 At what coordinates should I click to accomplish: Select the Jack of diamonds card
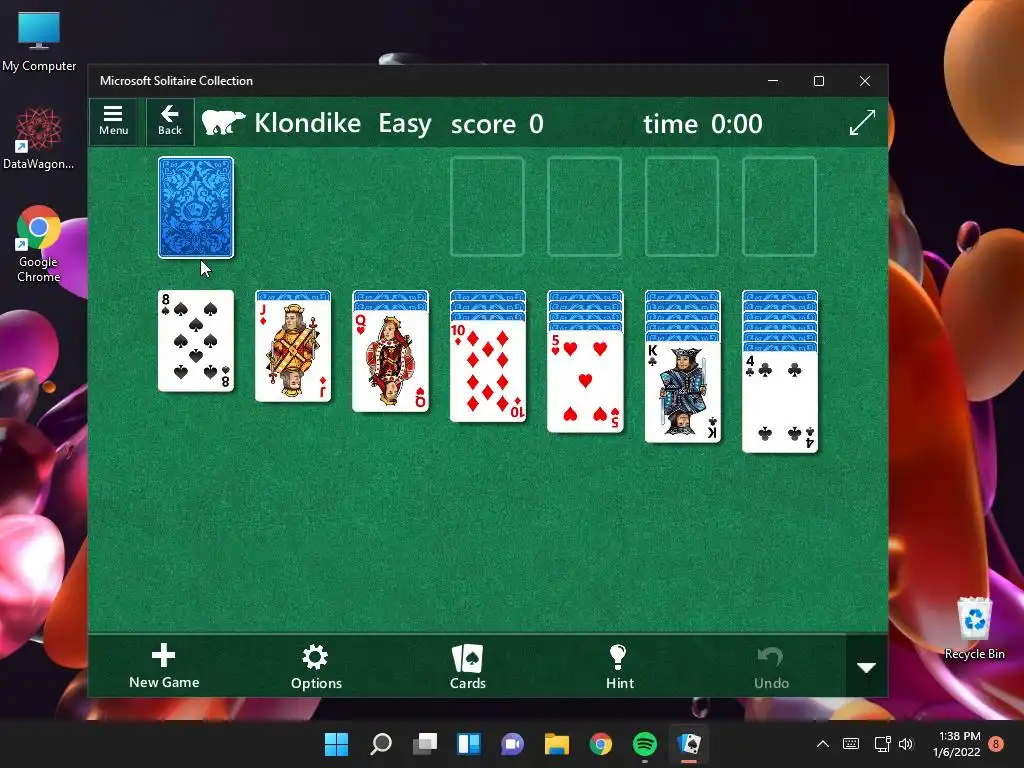(x=293, y=351)
